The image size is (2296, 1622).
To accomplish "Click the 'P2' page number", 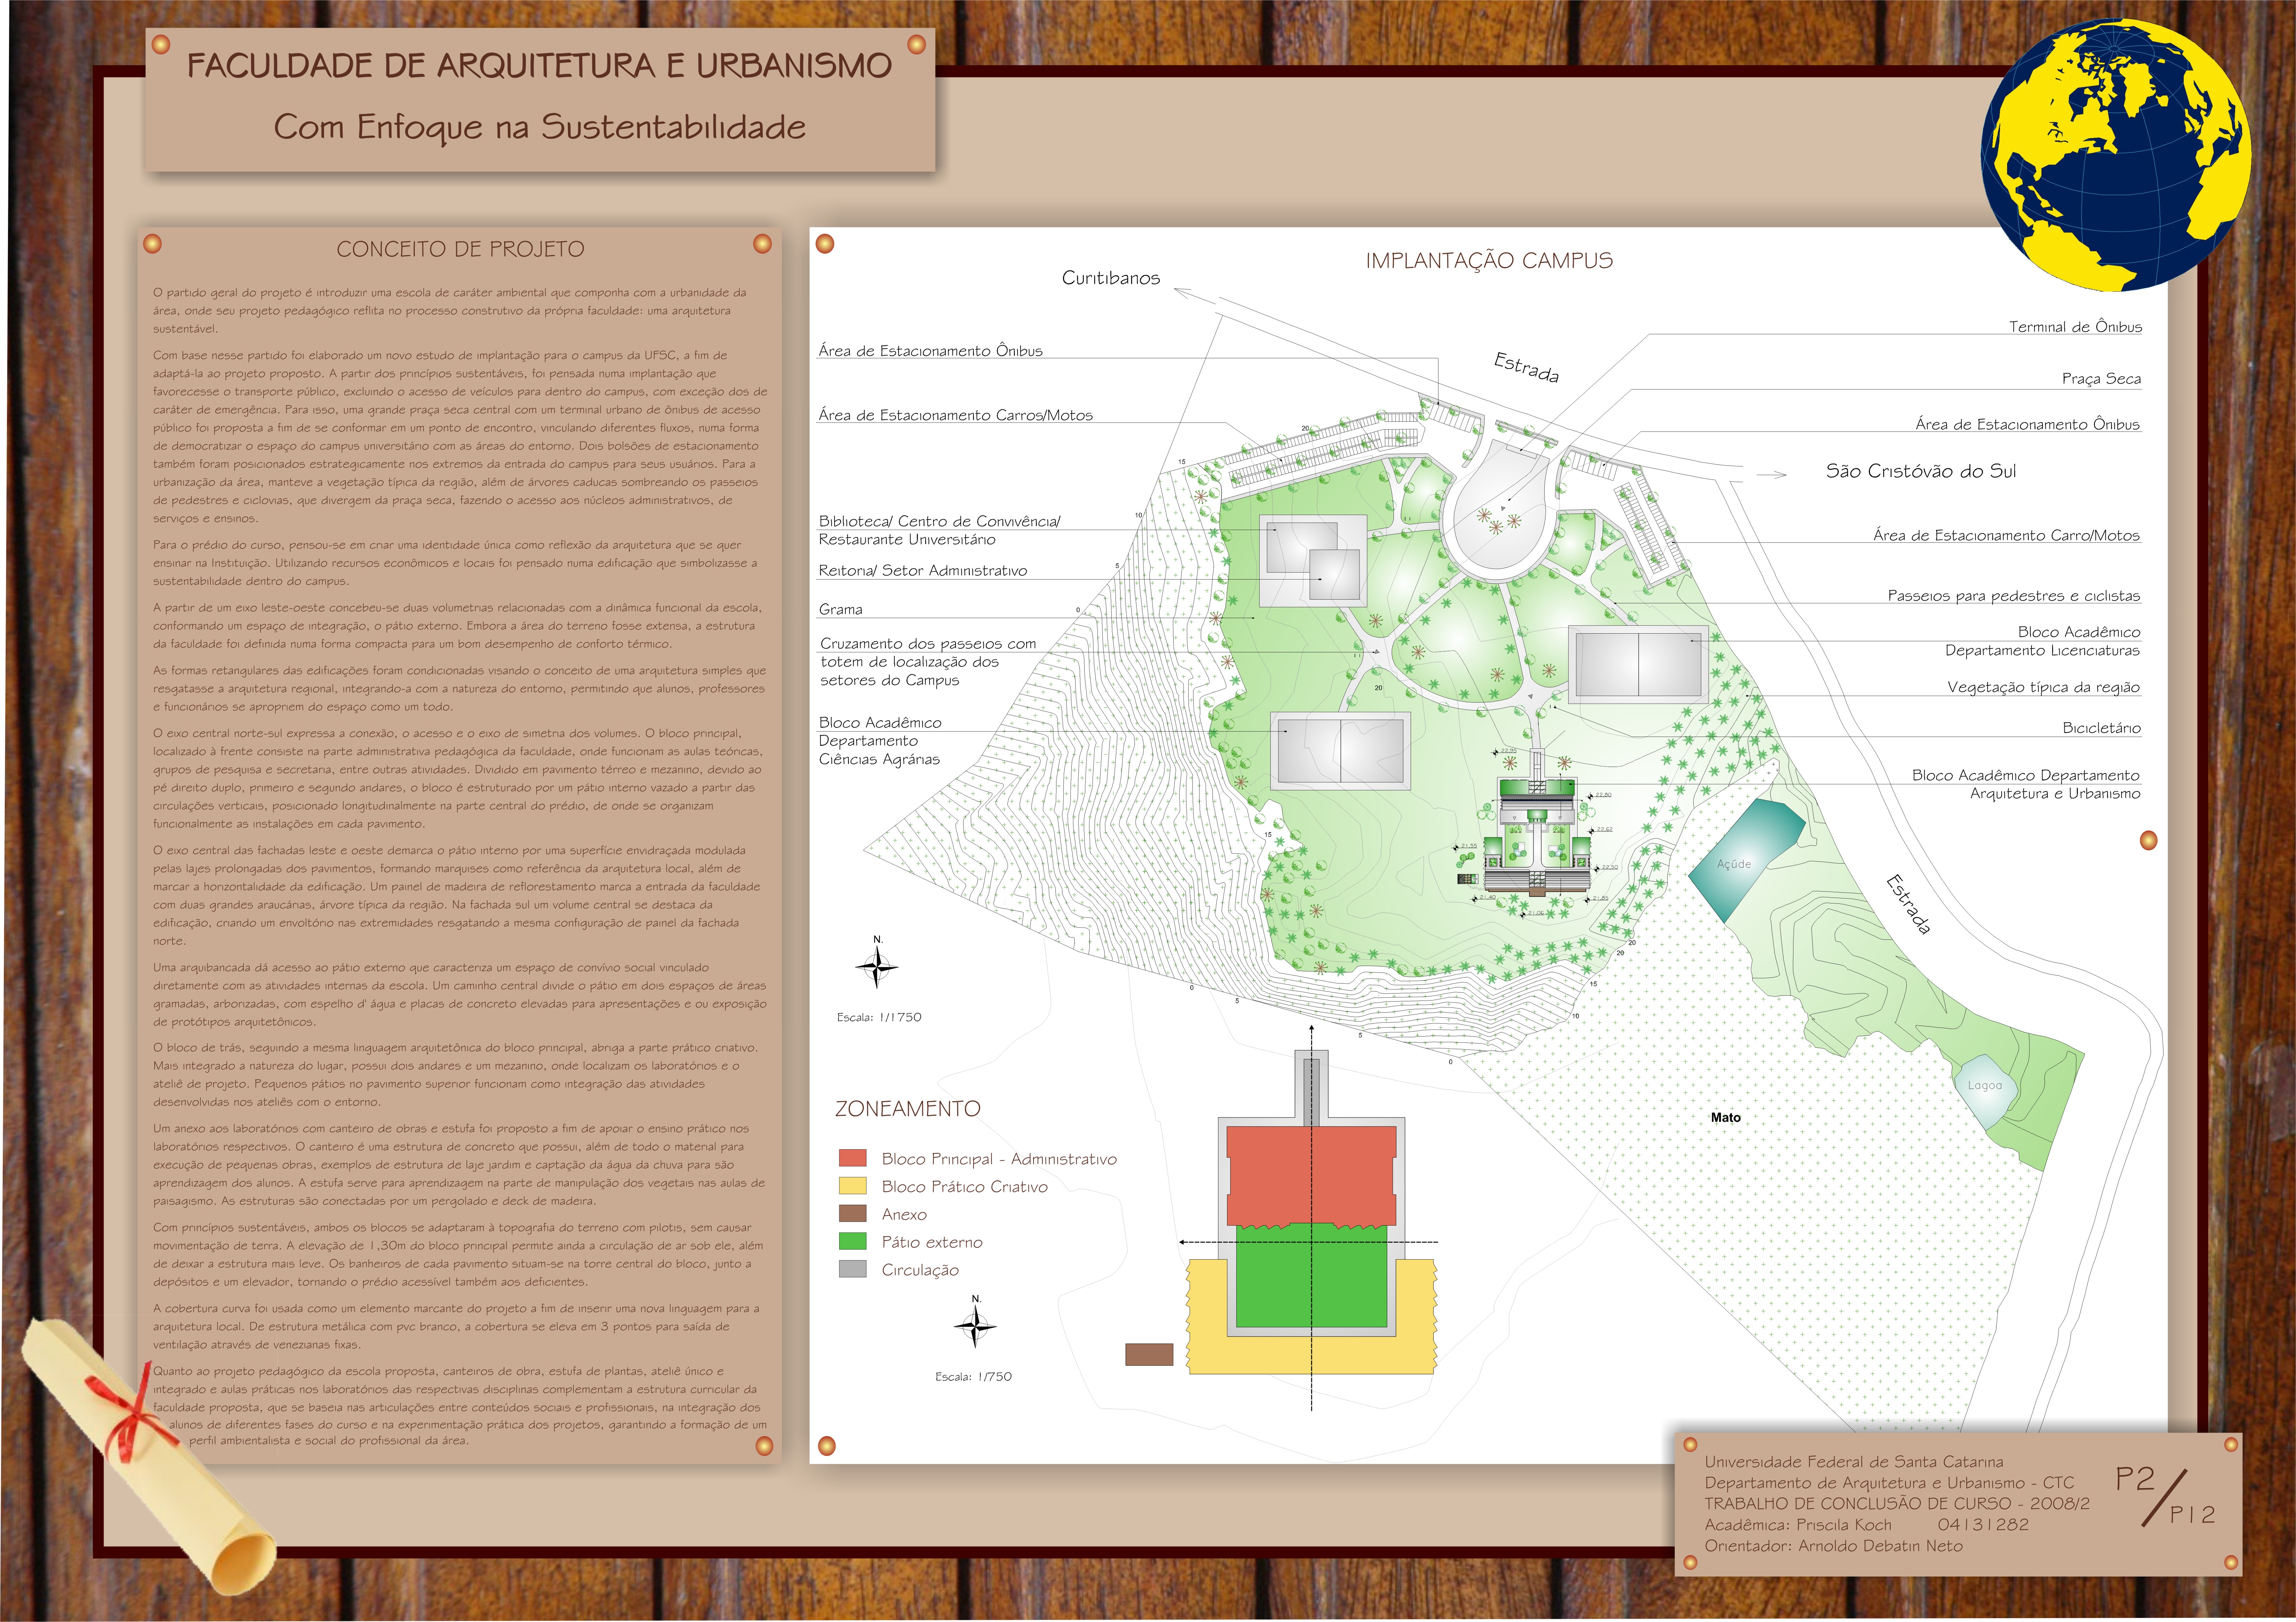I will [x=2135, y=1479].
